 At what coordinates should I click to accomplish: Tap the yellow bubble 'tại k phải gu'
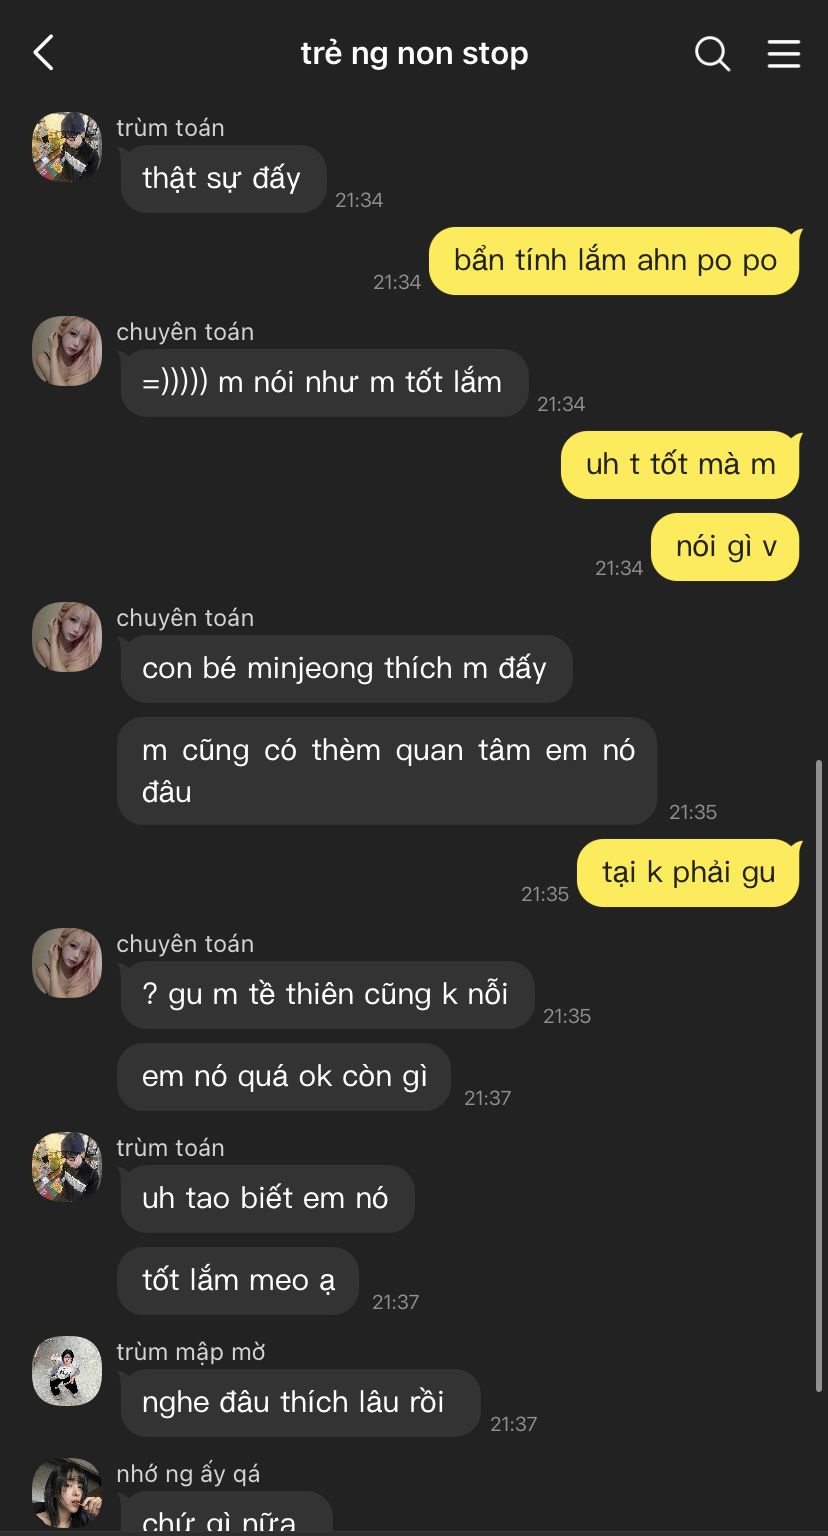tap(689, 873)
